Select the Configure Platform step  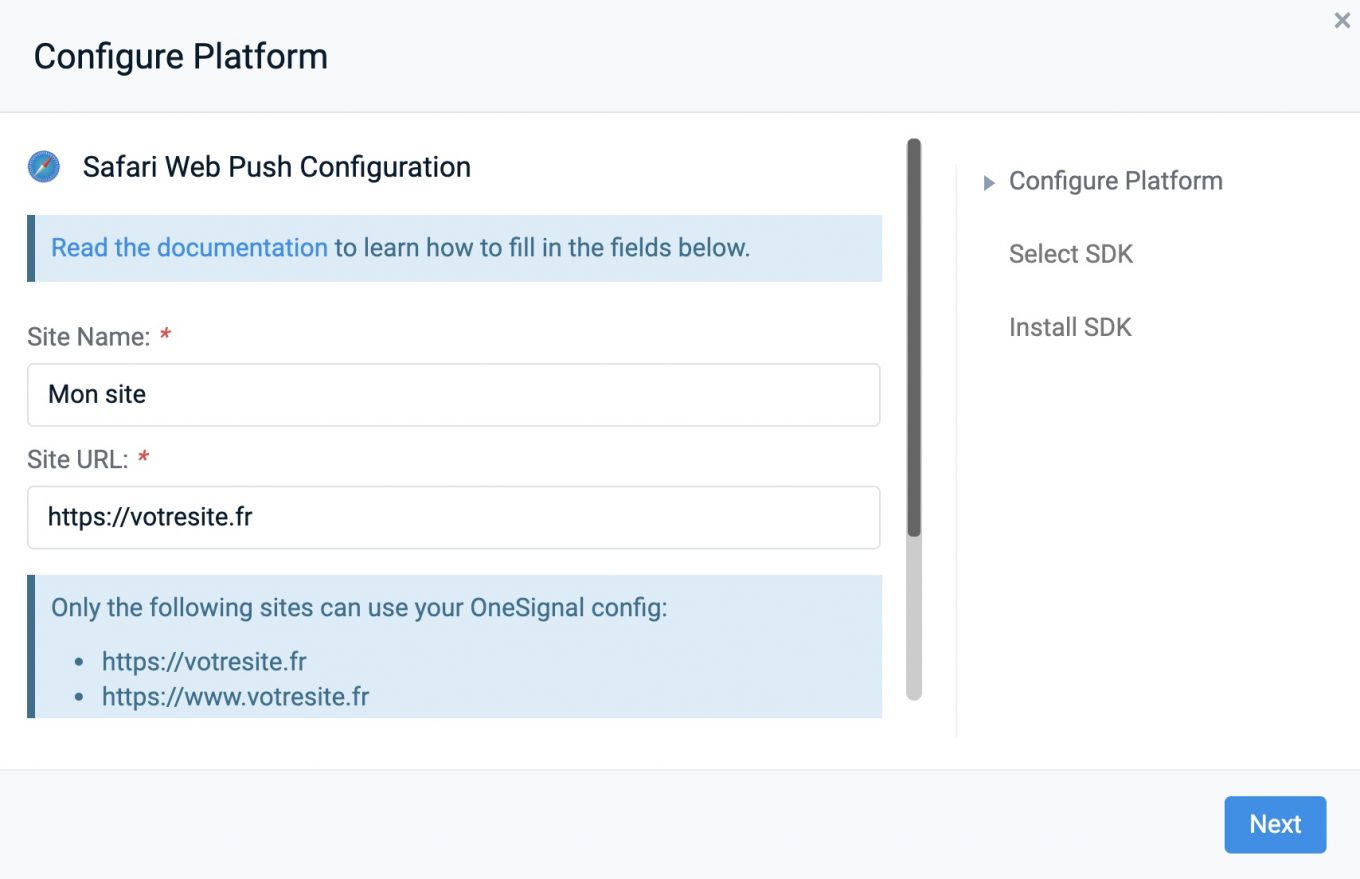pos(1115,181)
